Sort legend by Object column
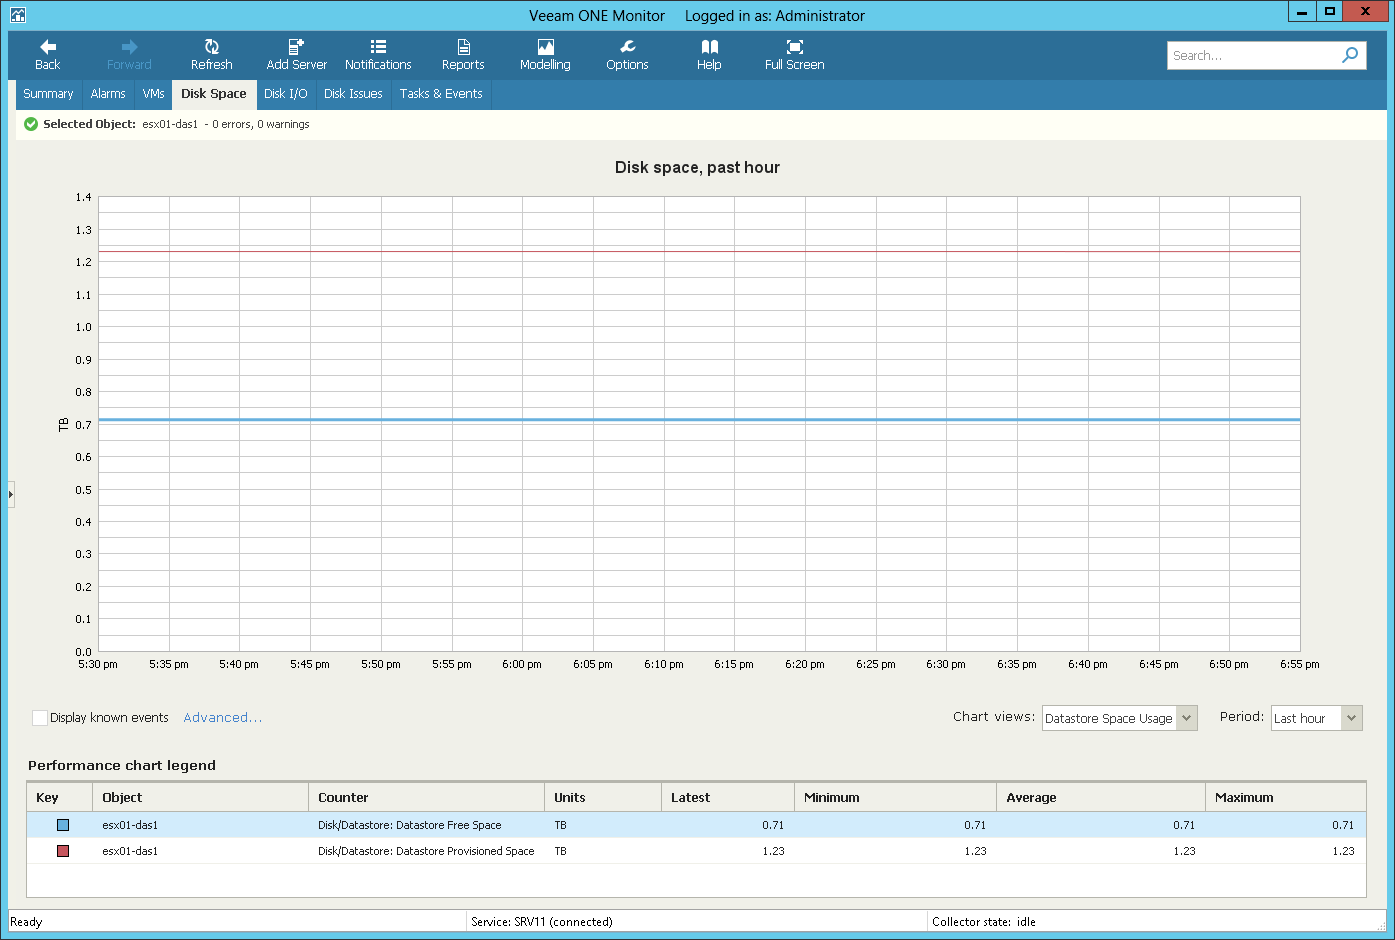The height and width of the screenshot is (940, 1395). tap(201, 797)
